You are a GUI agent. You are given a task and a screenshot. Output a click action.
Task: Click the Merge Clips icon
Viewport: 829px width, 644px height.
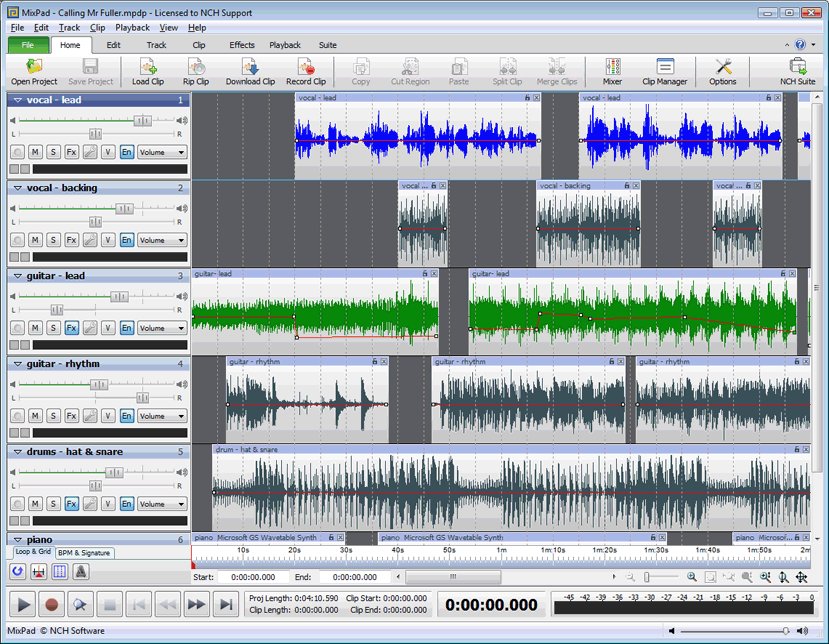point(557,68)
